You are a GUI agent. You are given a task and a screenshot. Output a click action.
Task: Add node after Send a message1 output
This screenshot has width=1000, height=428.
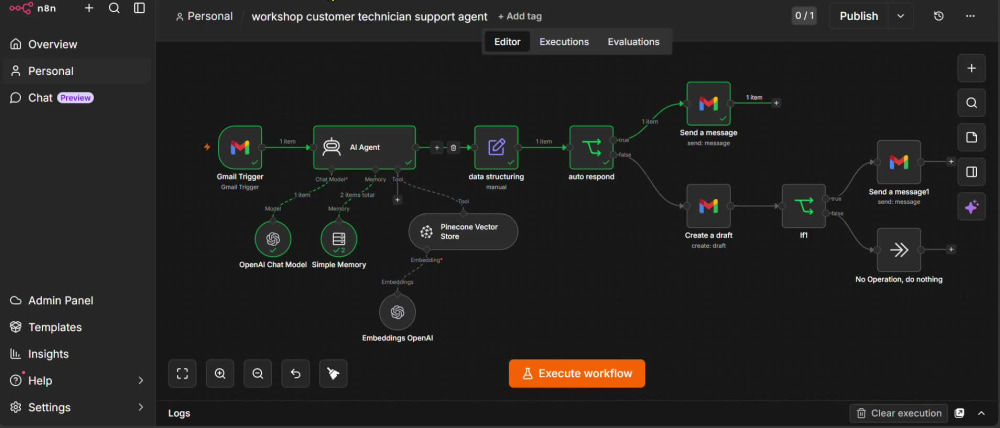950,162
